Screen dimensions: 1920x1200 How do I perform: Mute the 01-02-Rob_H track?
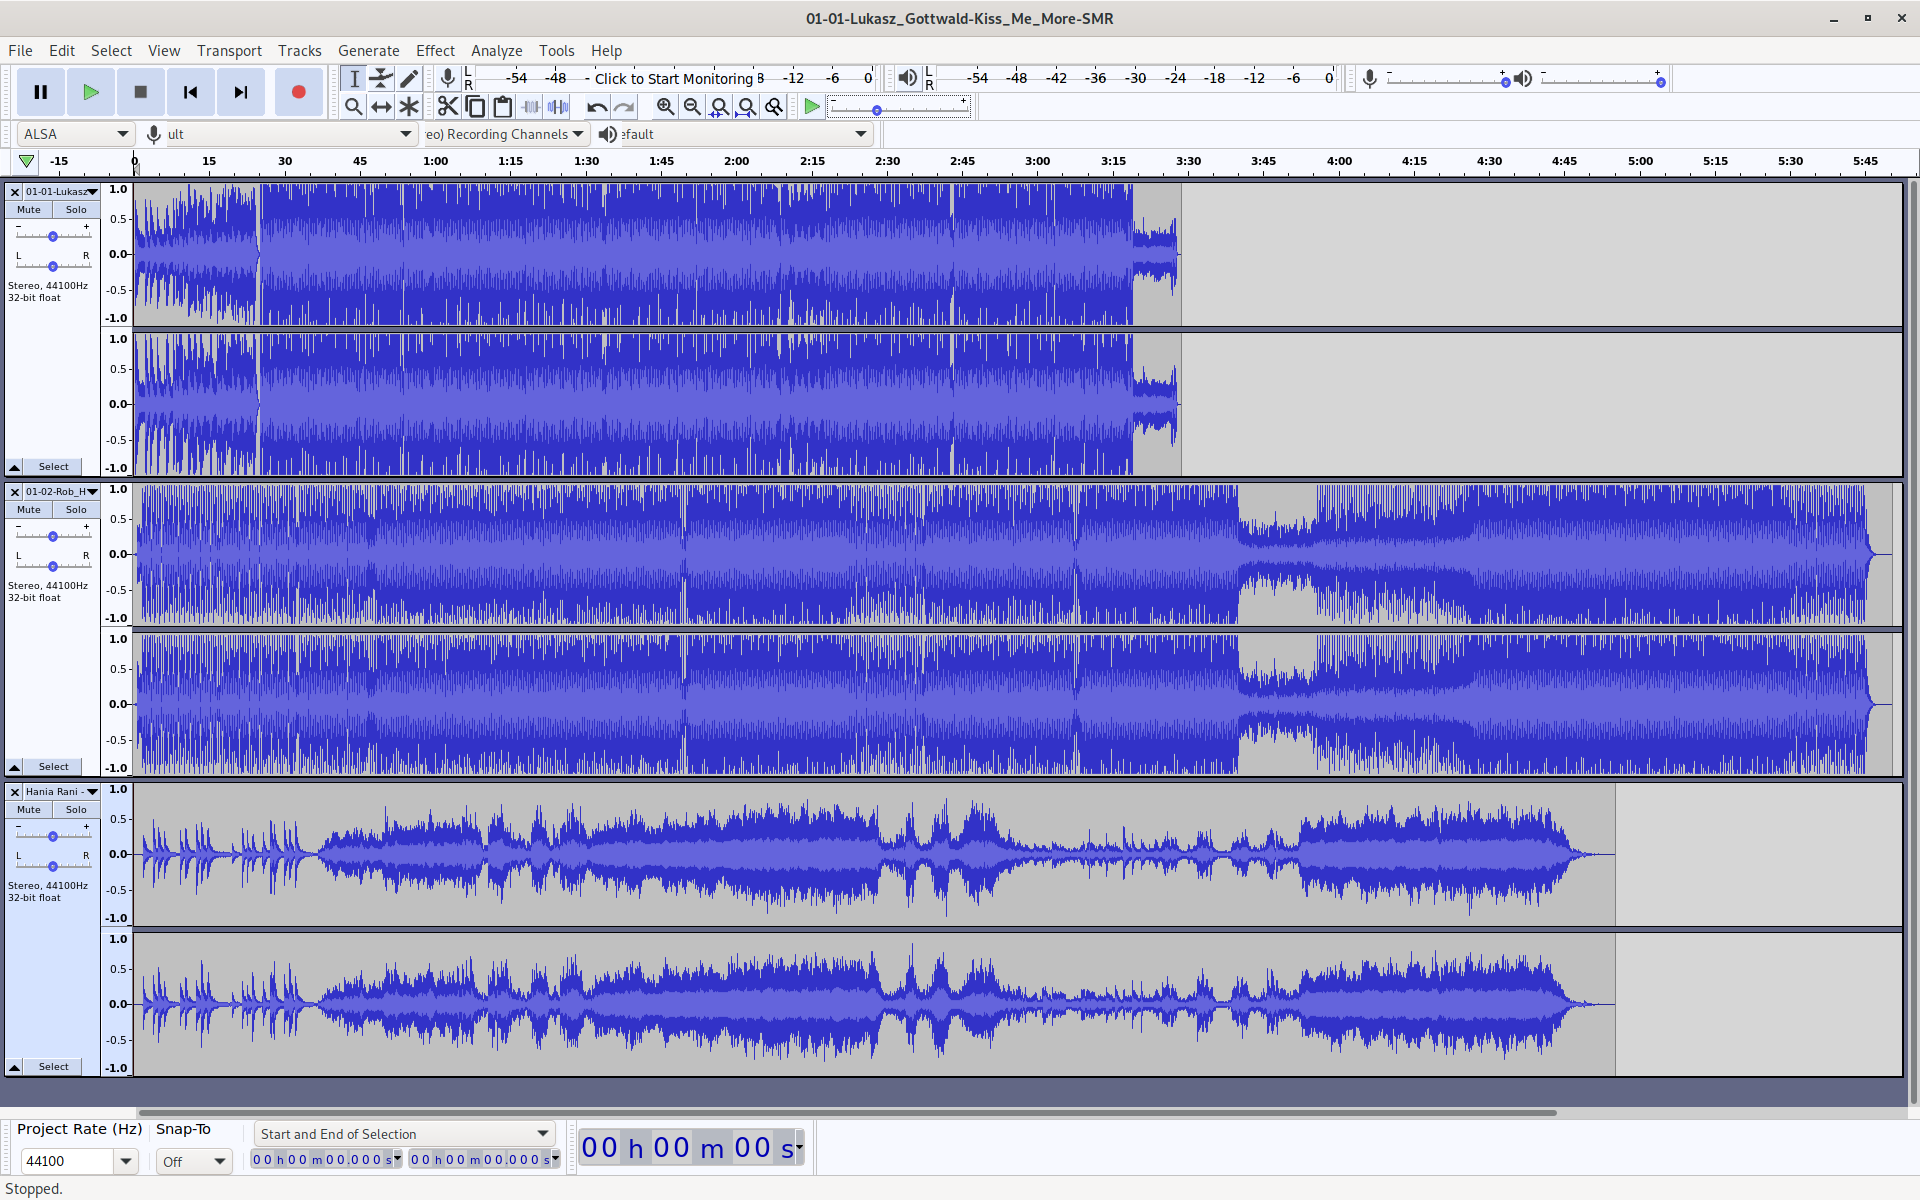29,510
